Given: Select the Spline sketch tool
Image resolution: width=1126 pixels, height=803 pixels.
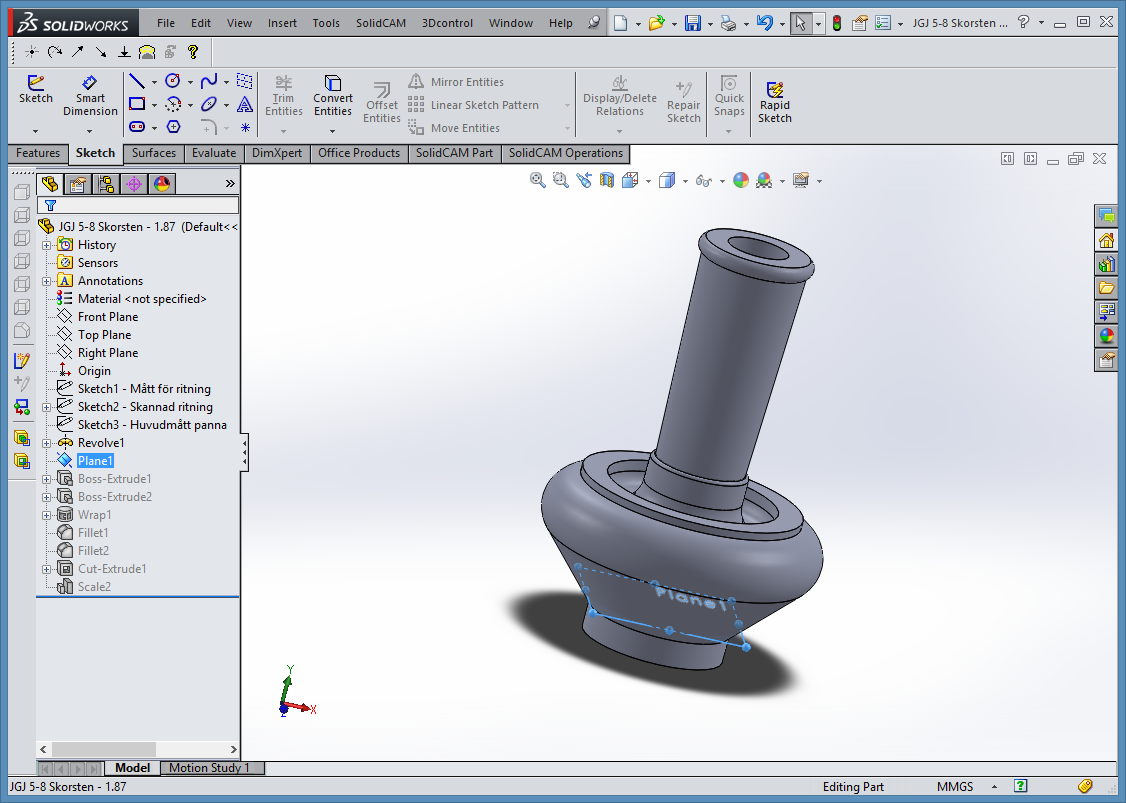Looking at the screenshot, I should (209, 81).
